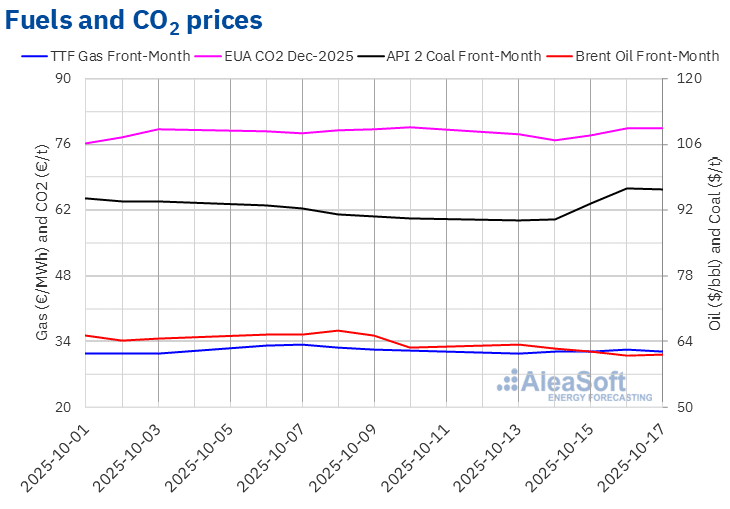Click the left axis title Gas and CO2

point(43,242)
